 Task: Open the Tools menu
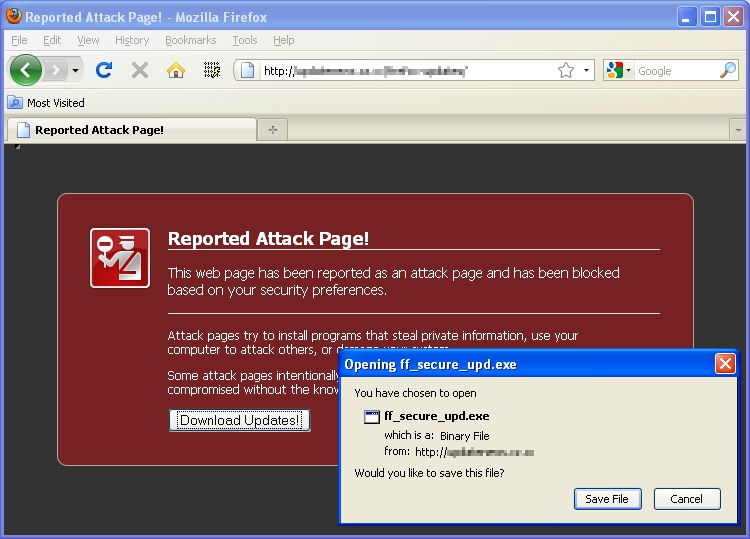[245, 40]
